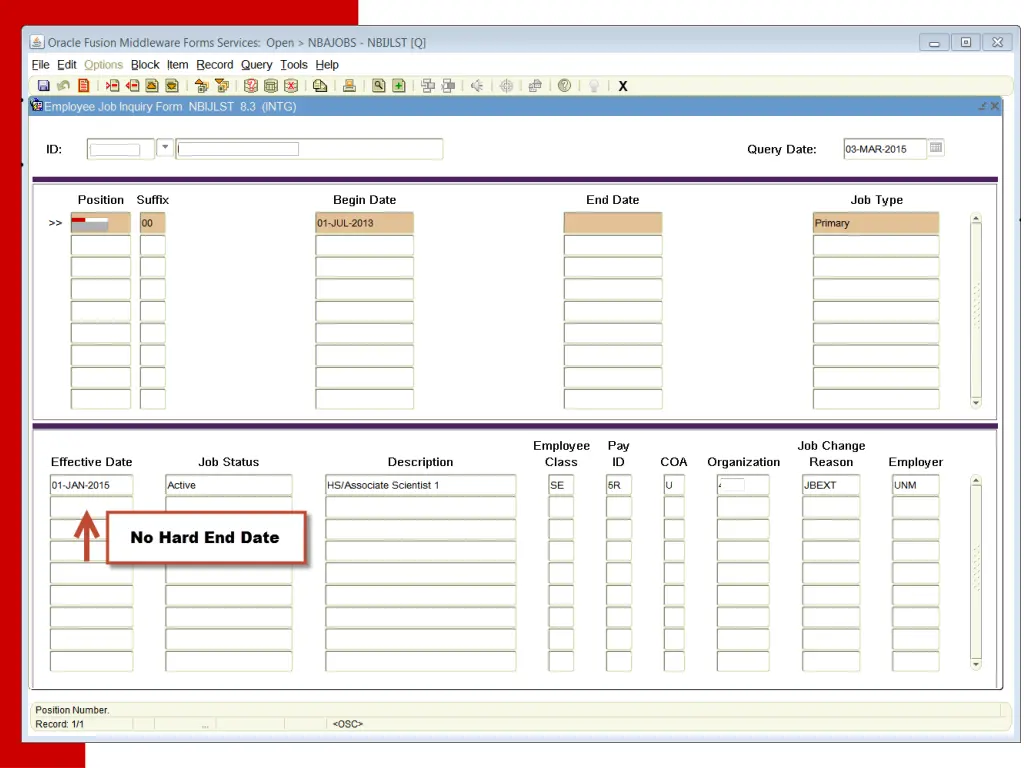Click the Job Status Active field

click(229, 485)
